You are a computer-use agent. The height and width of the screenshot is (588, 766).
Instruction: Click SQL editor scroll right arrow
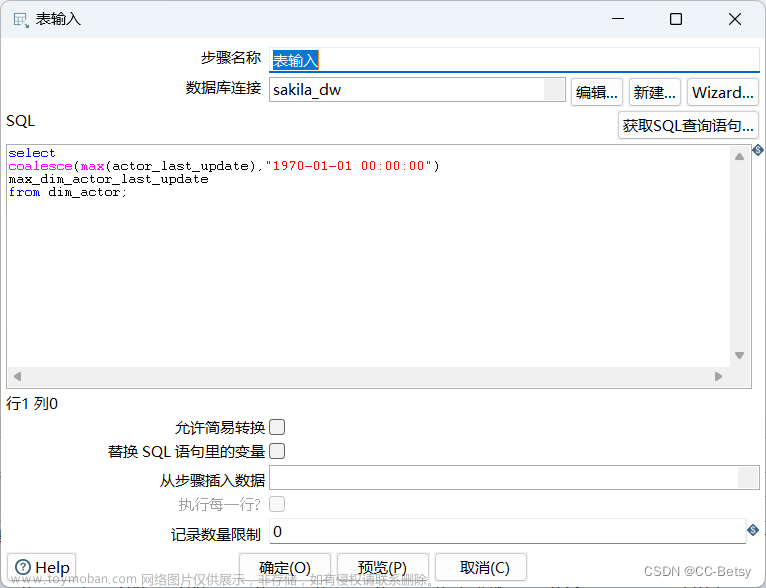tap(718, 377)
